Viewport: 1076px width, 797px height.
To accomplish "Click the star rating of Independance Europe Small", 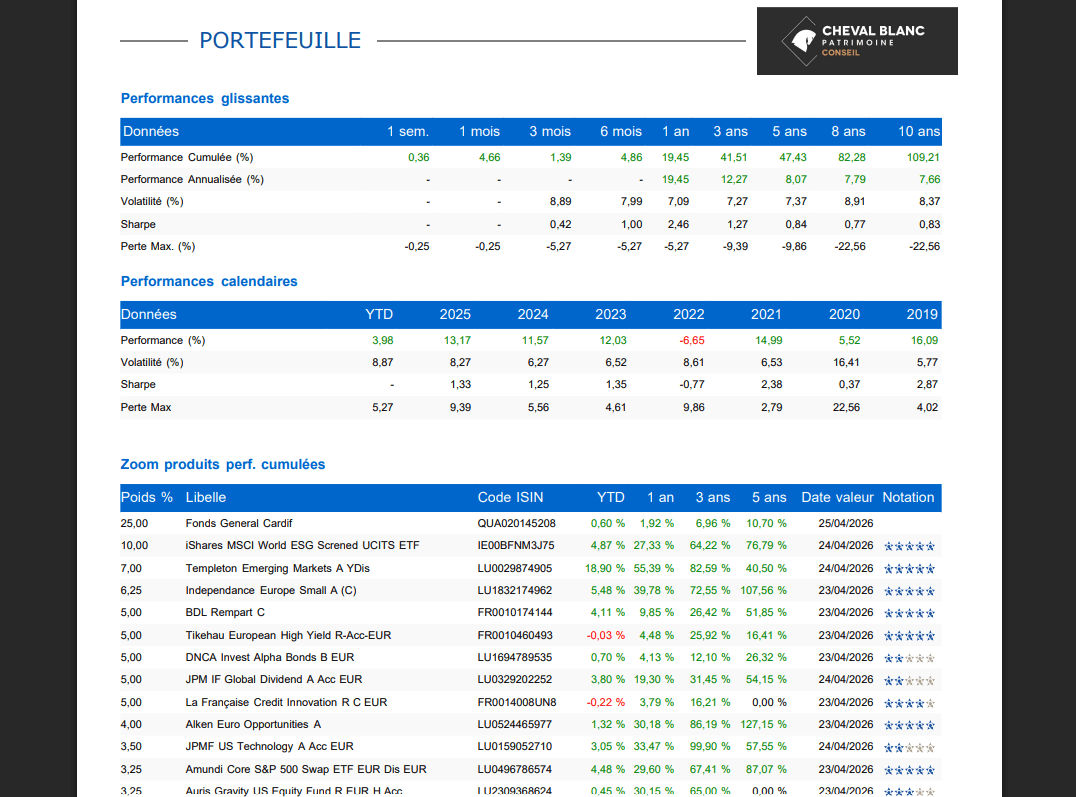I will (909, 591).
